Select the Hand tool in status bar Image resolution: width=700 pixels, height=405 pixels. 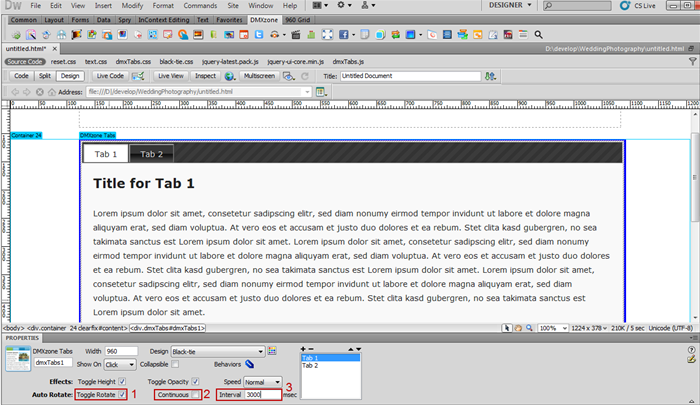[x=519, y=328]
